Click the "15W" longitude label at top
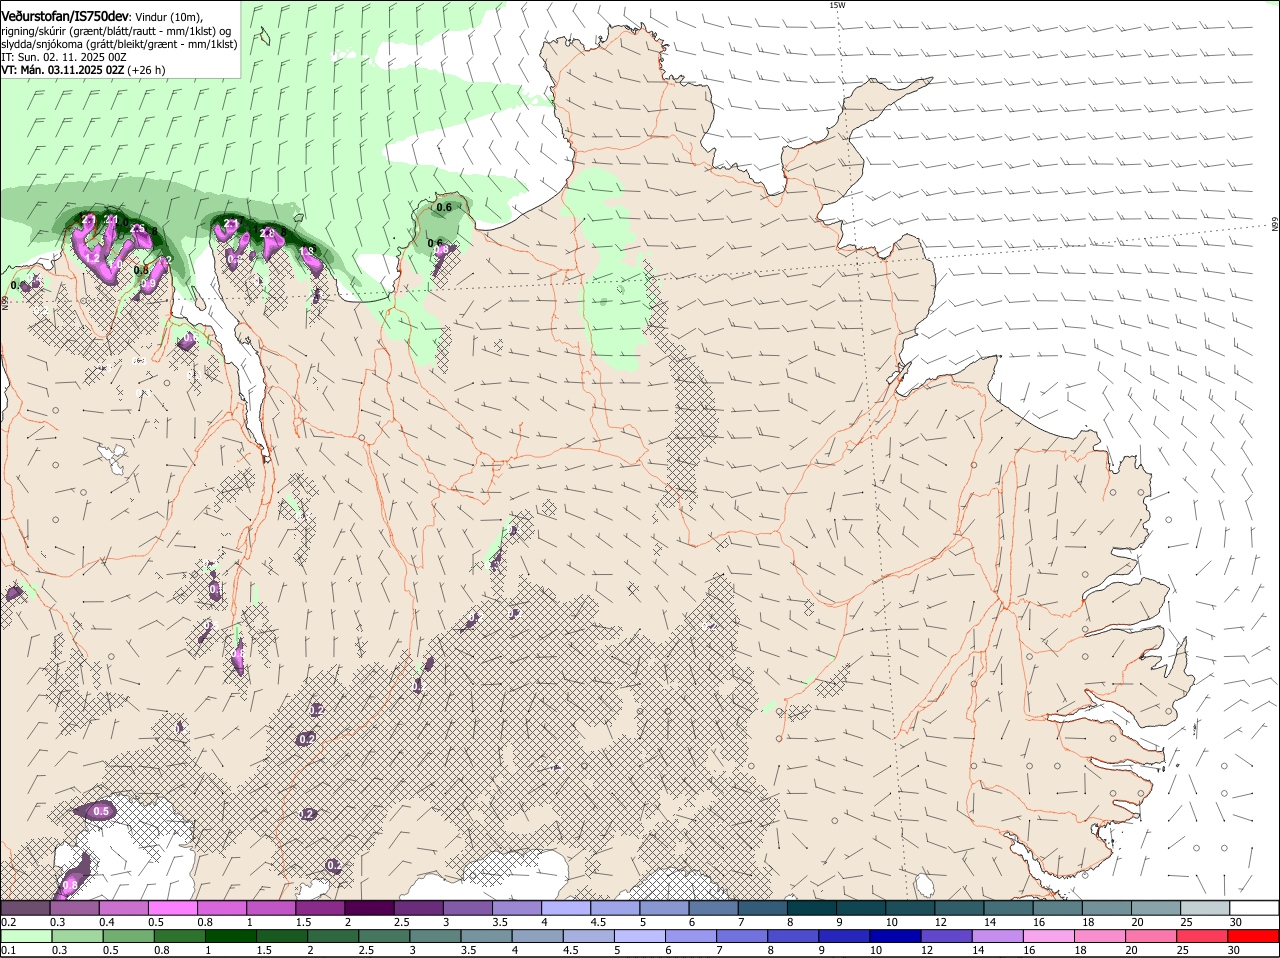 pyautogui.click(x=837, y=5)
